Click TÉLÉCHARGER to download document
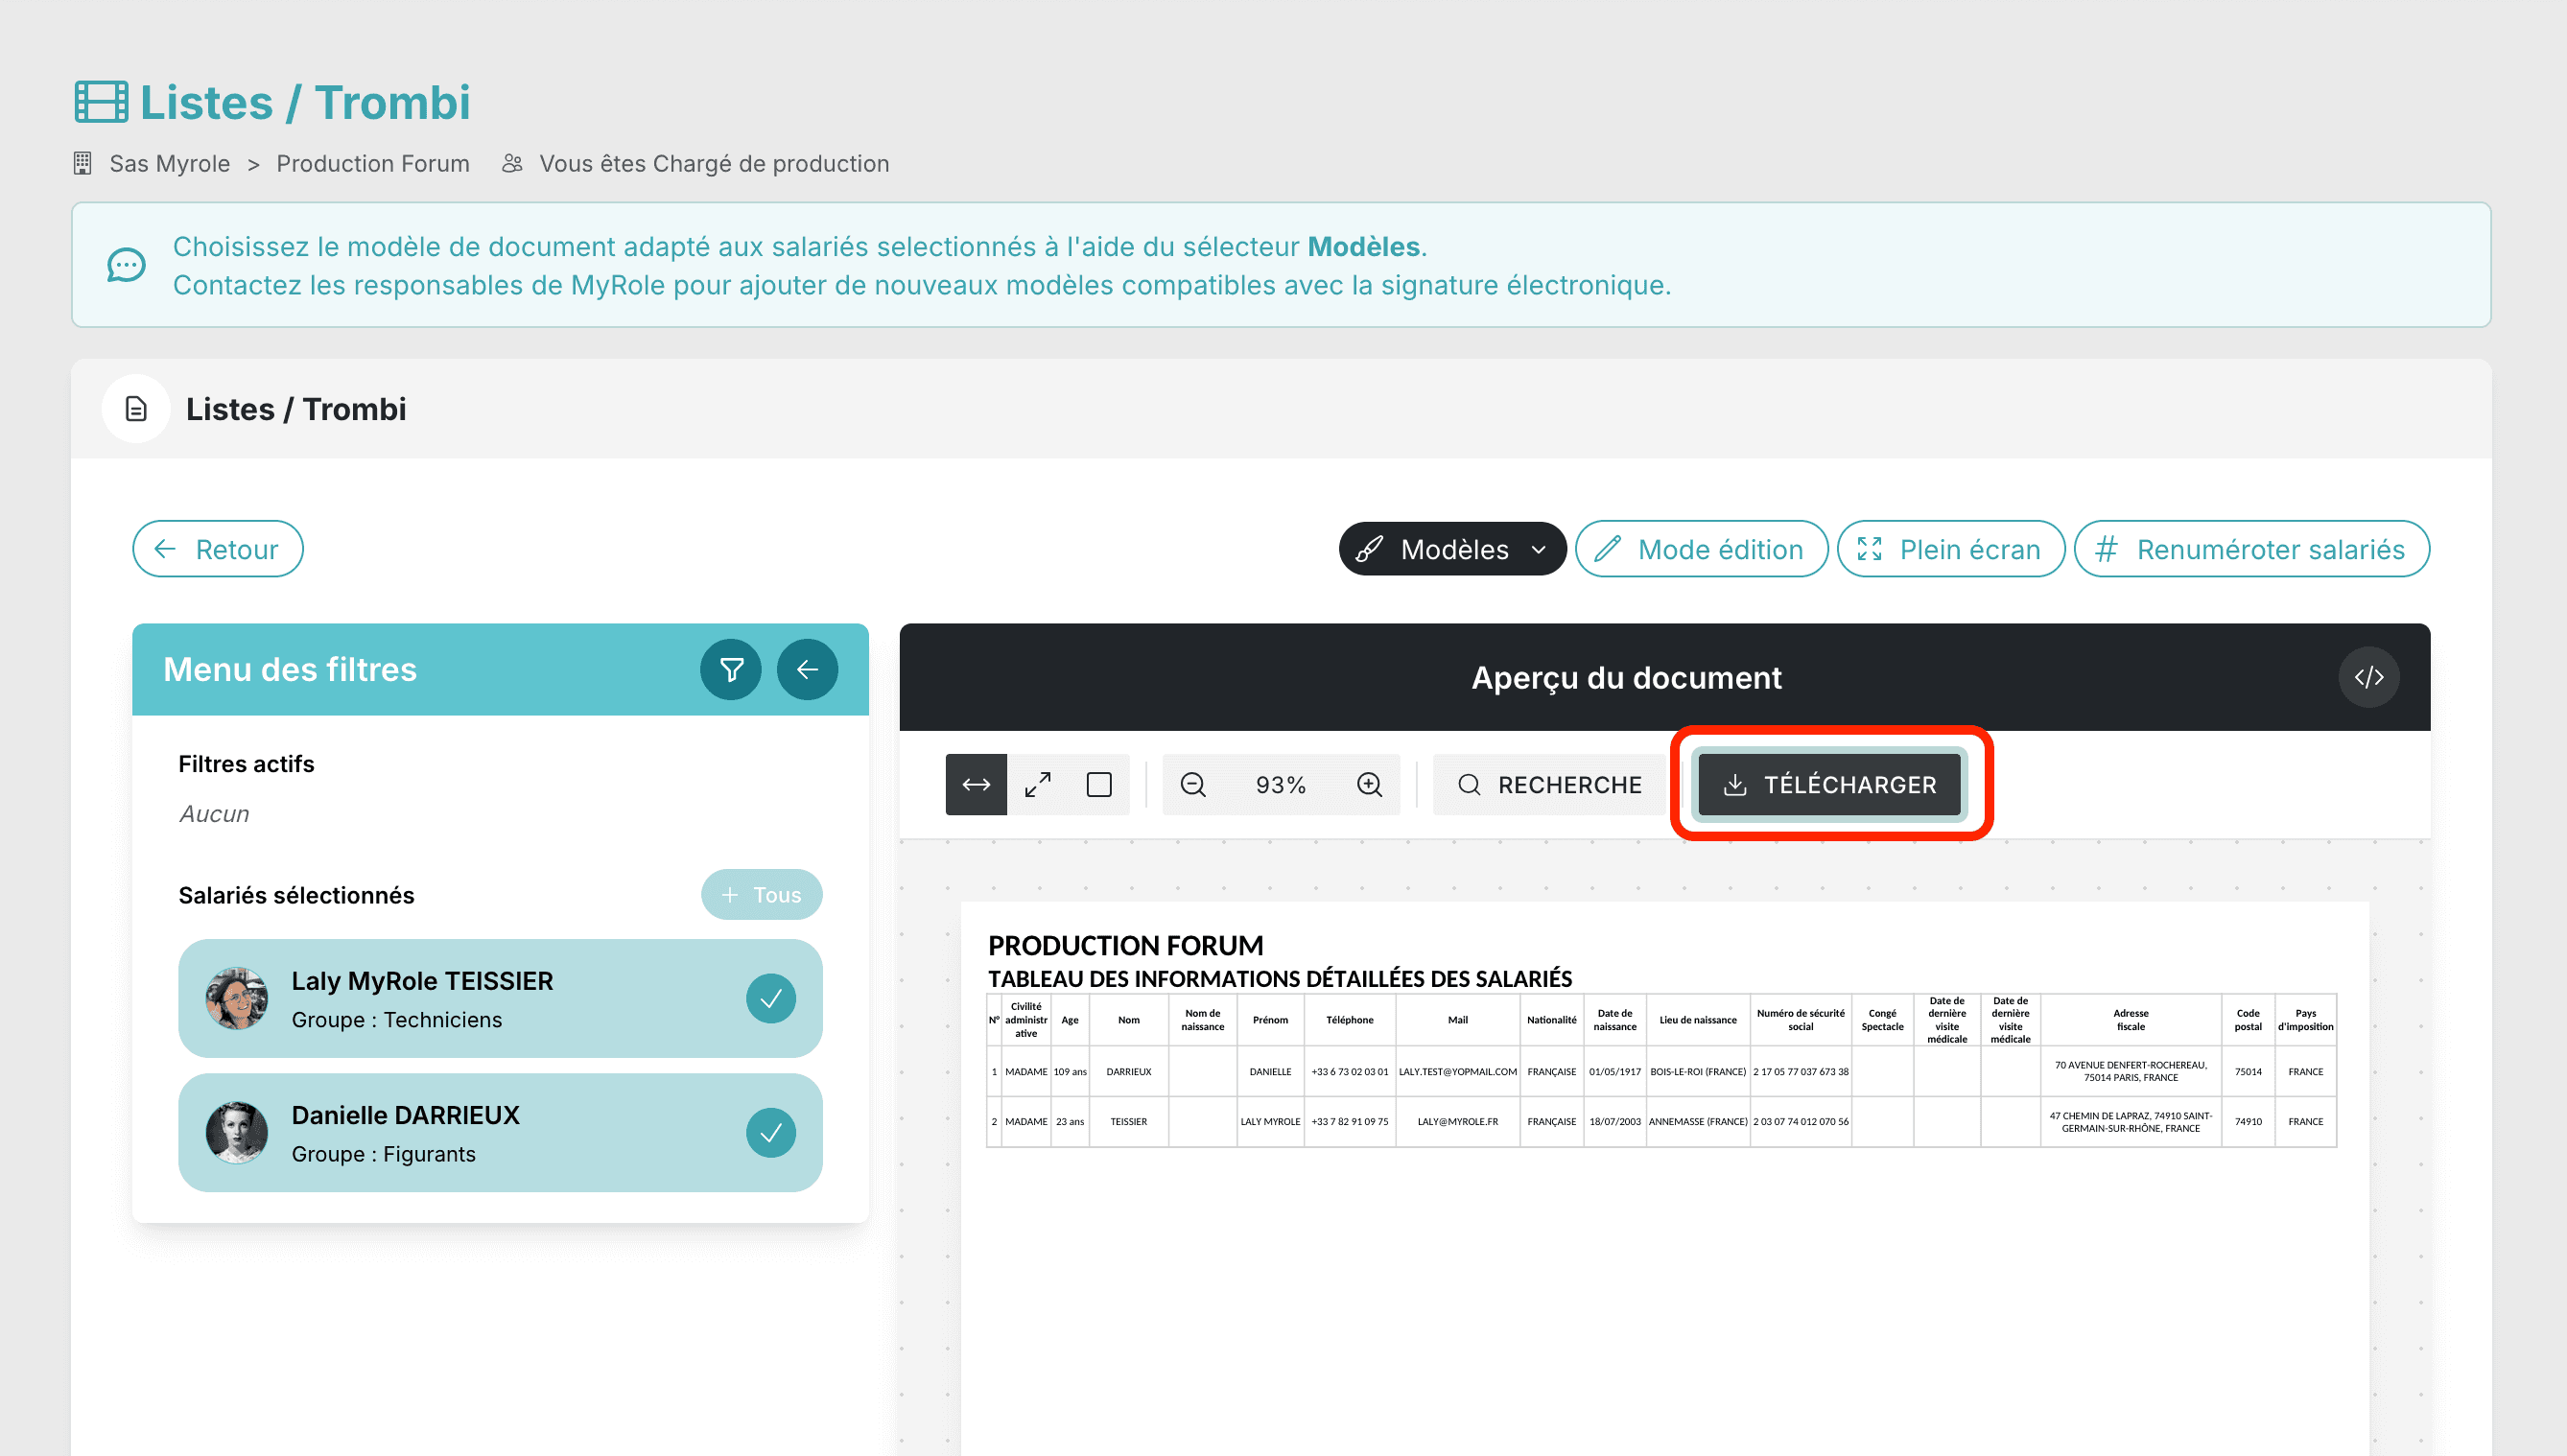This screenshot has width=2567, height=1456. pos(1830,785)
